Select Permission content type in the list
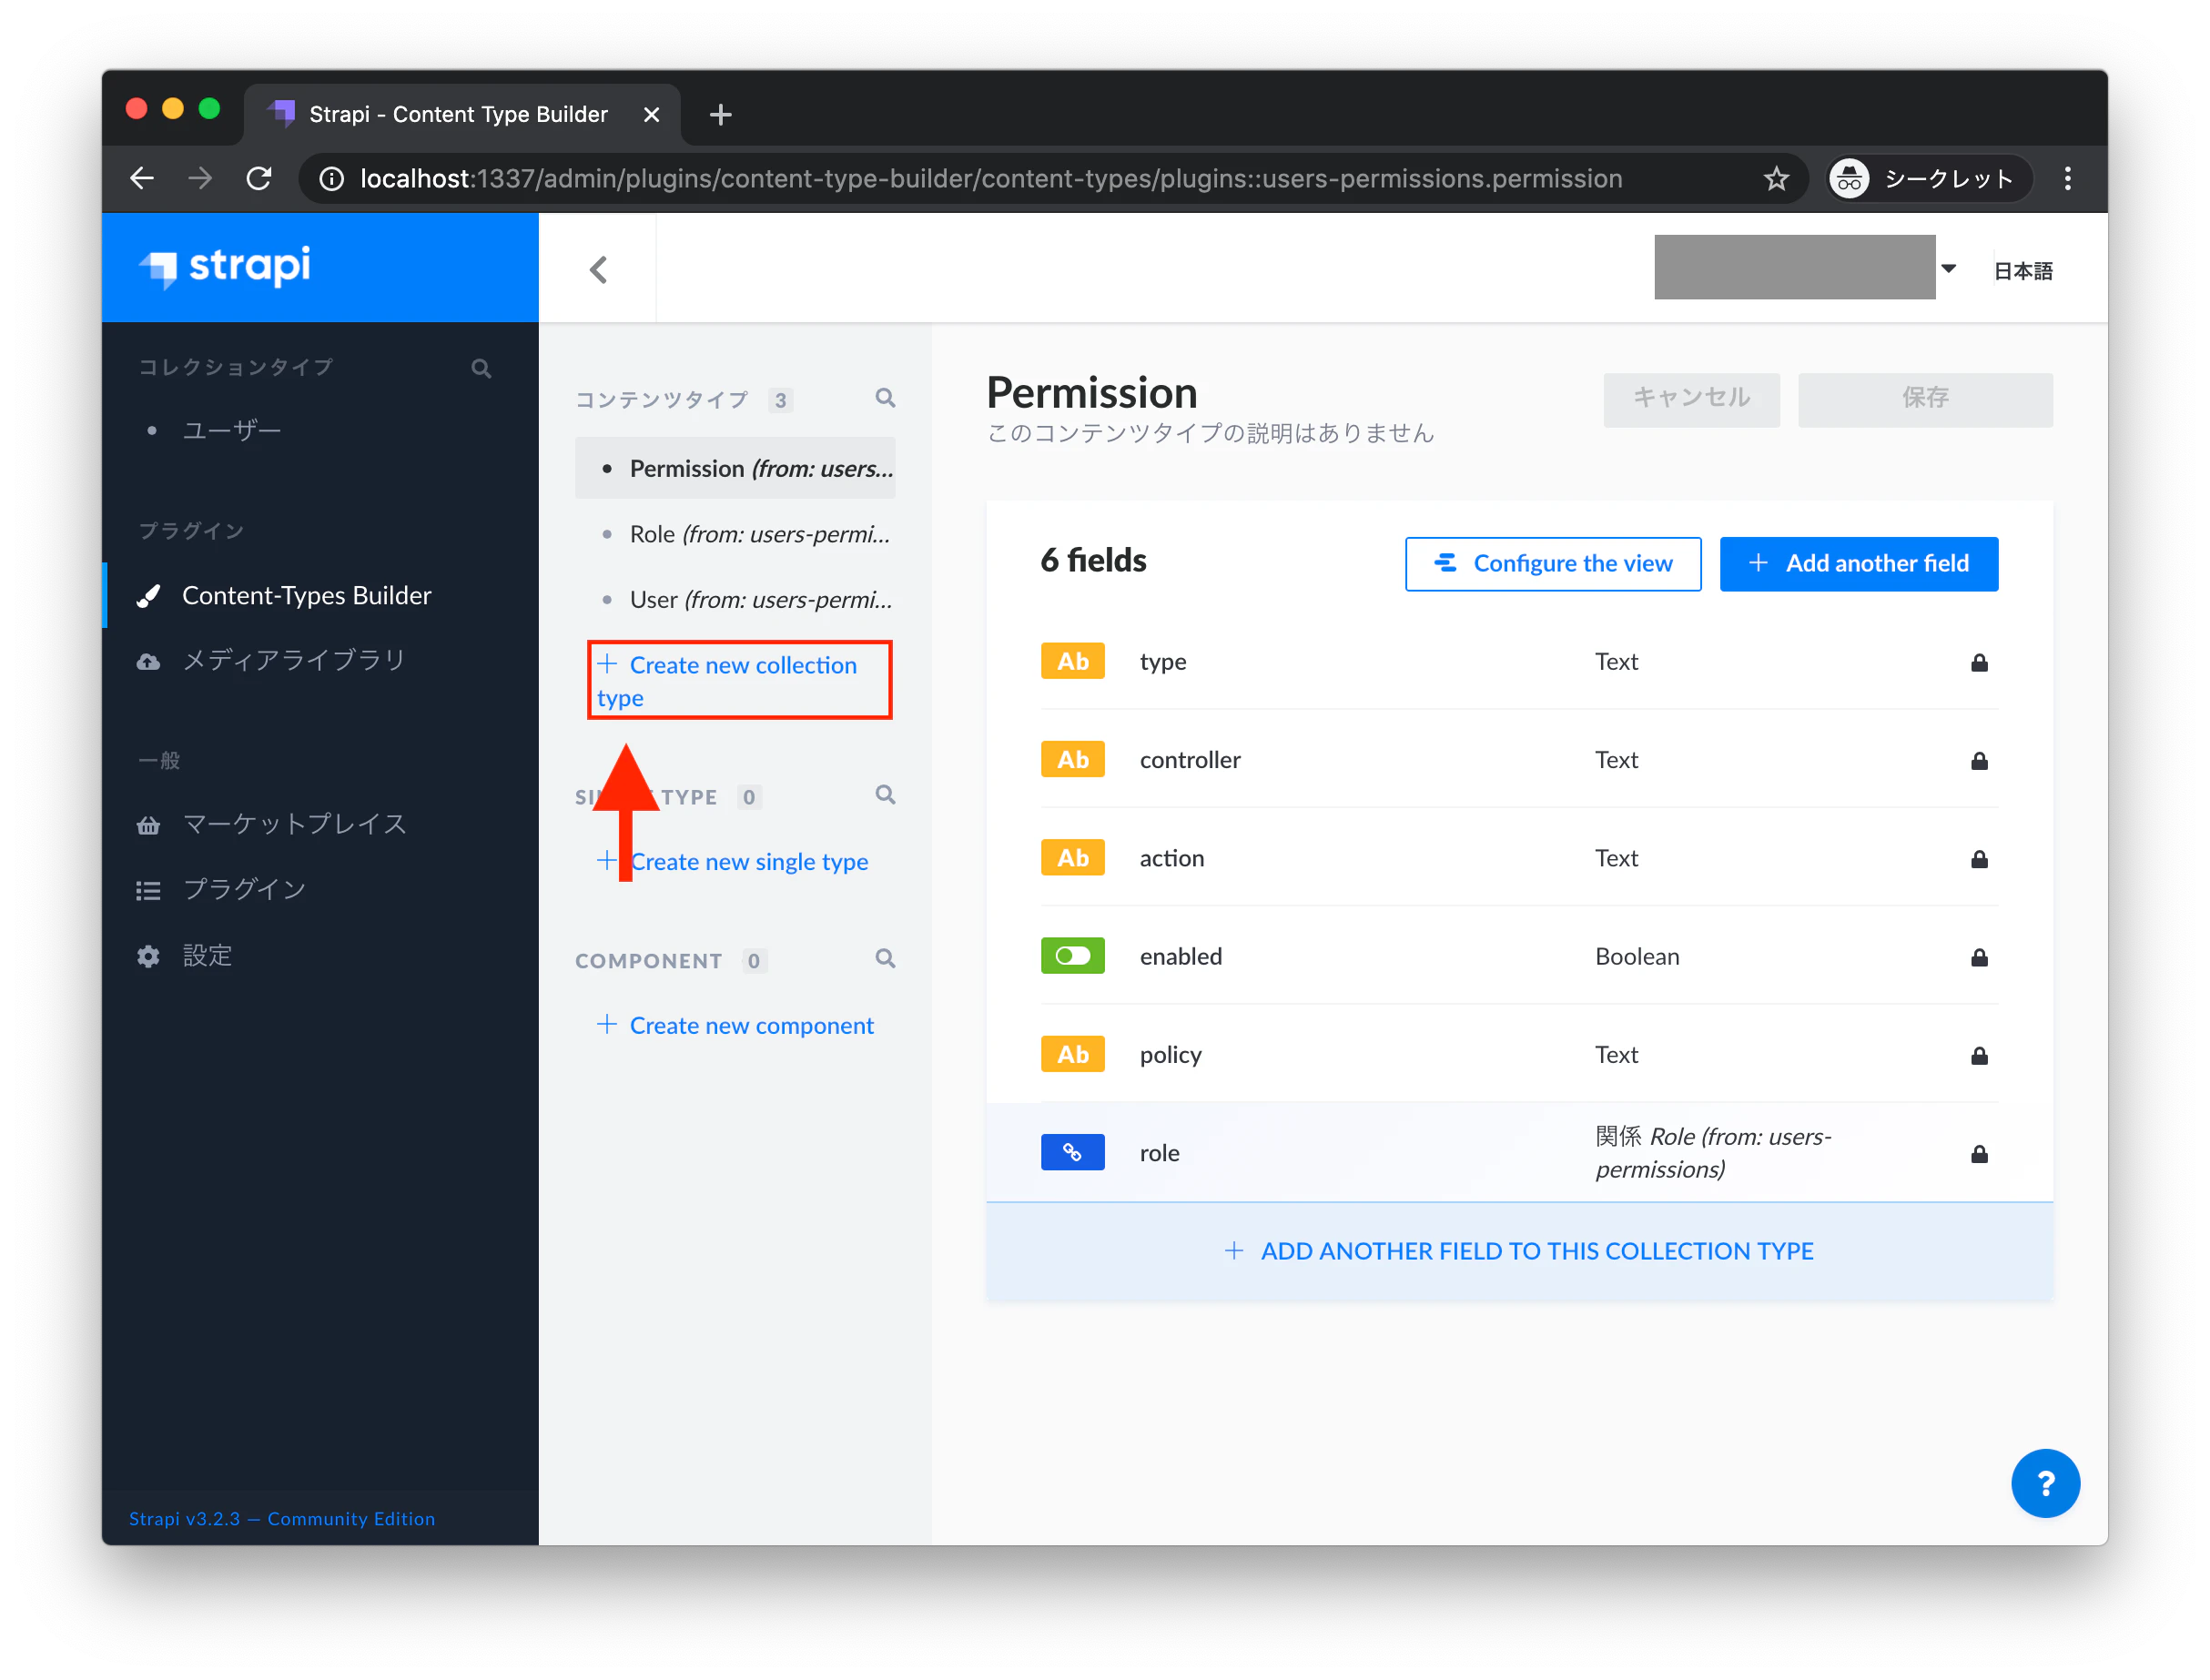2210x1680 pixels. click(x=735, y=468)
